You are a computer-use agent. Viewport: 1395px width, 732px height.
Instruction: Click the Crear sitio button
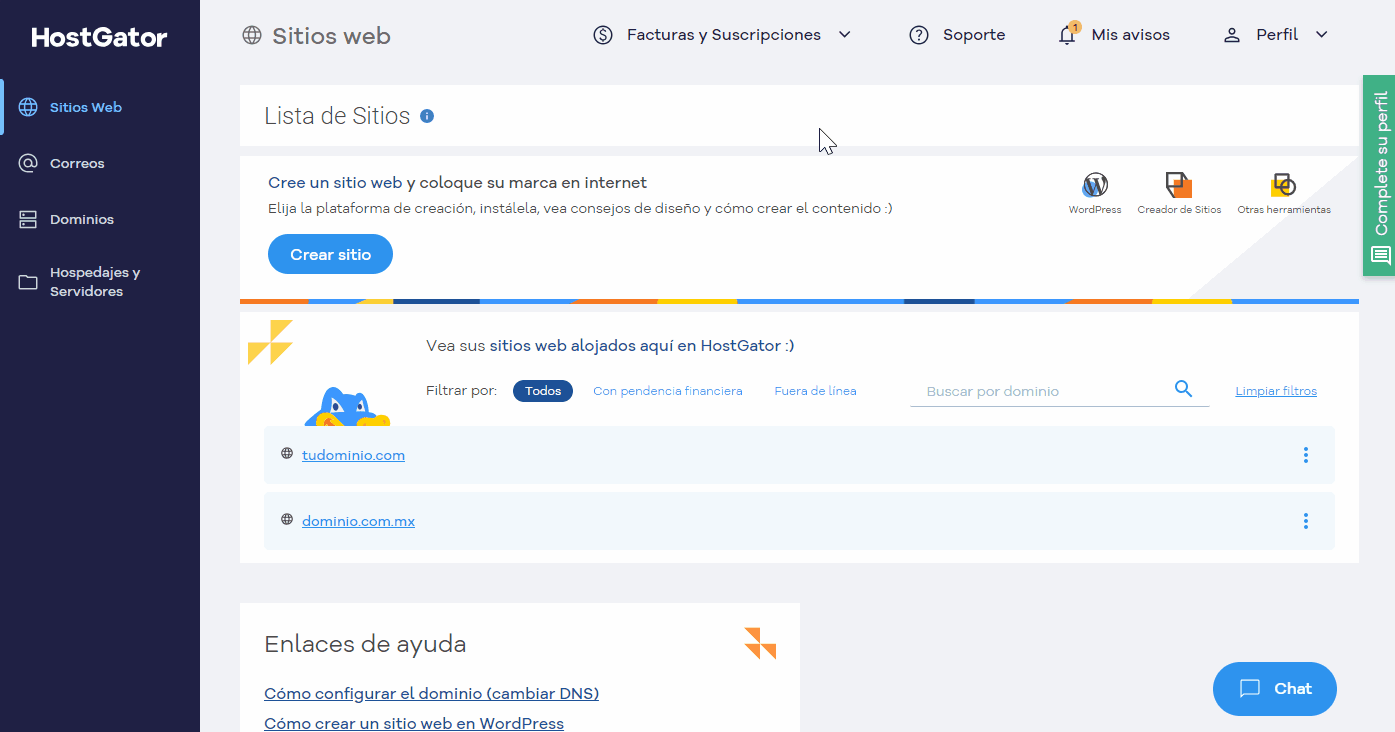pyautogui.click(x=330, y=254)
